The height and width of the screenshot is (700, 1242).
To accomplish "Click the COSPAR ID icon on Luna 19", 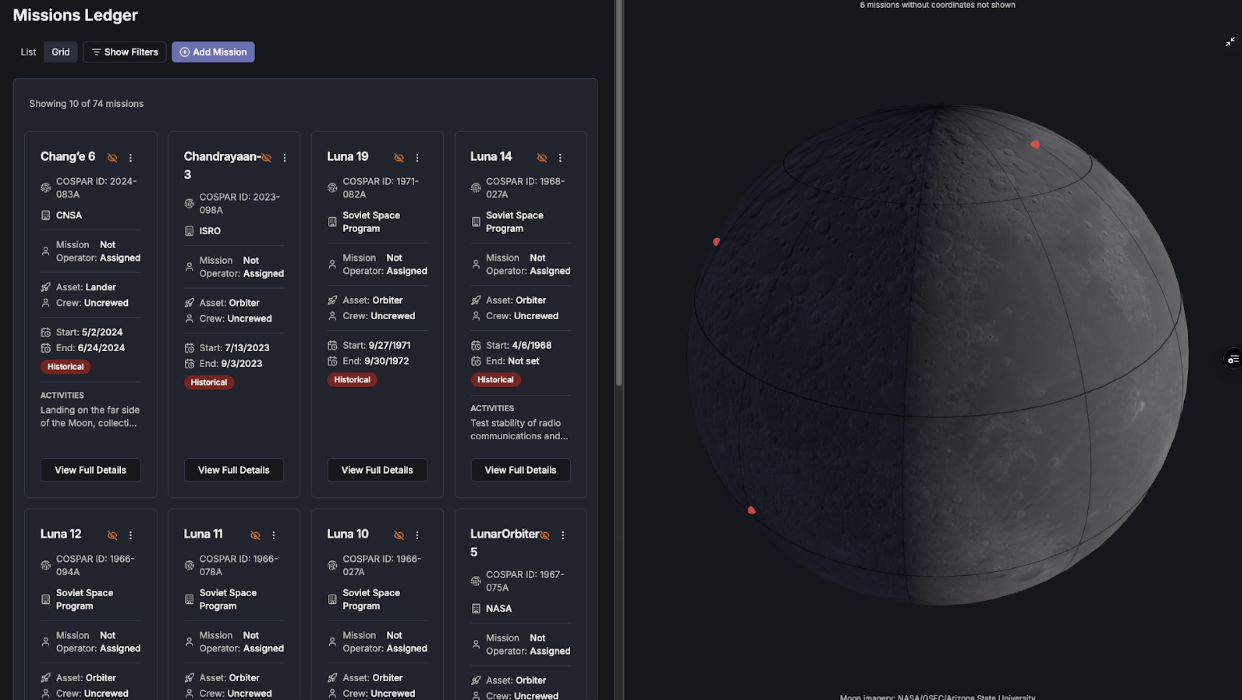I will pos(333,188).
